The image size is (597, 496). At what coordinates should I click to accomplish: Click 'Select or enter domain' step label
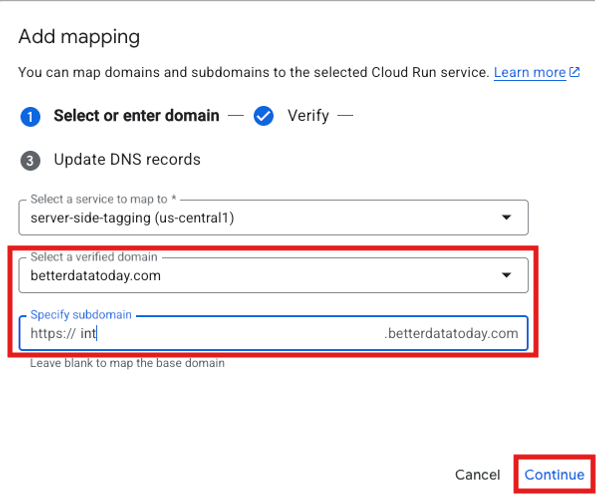[x=136, y=116]
